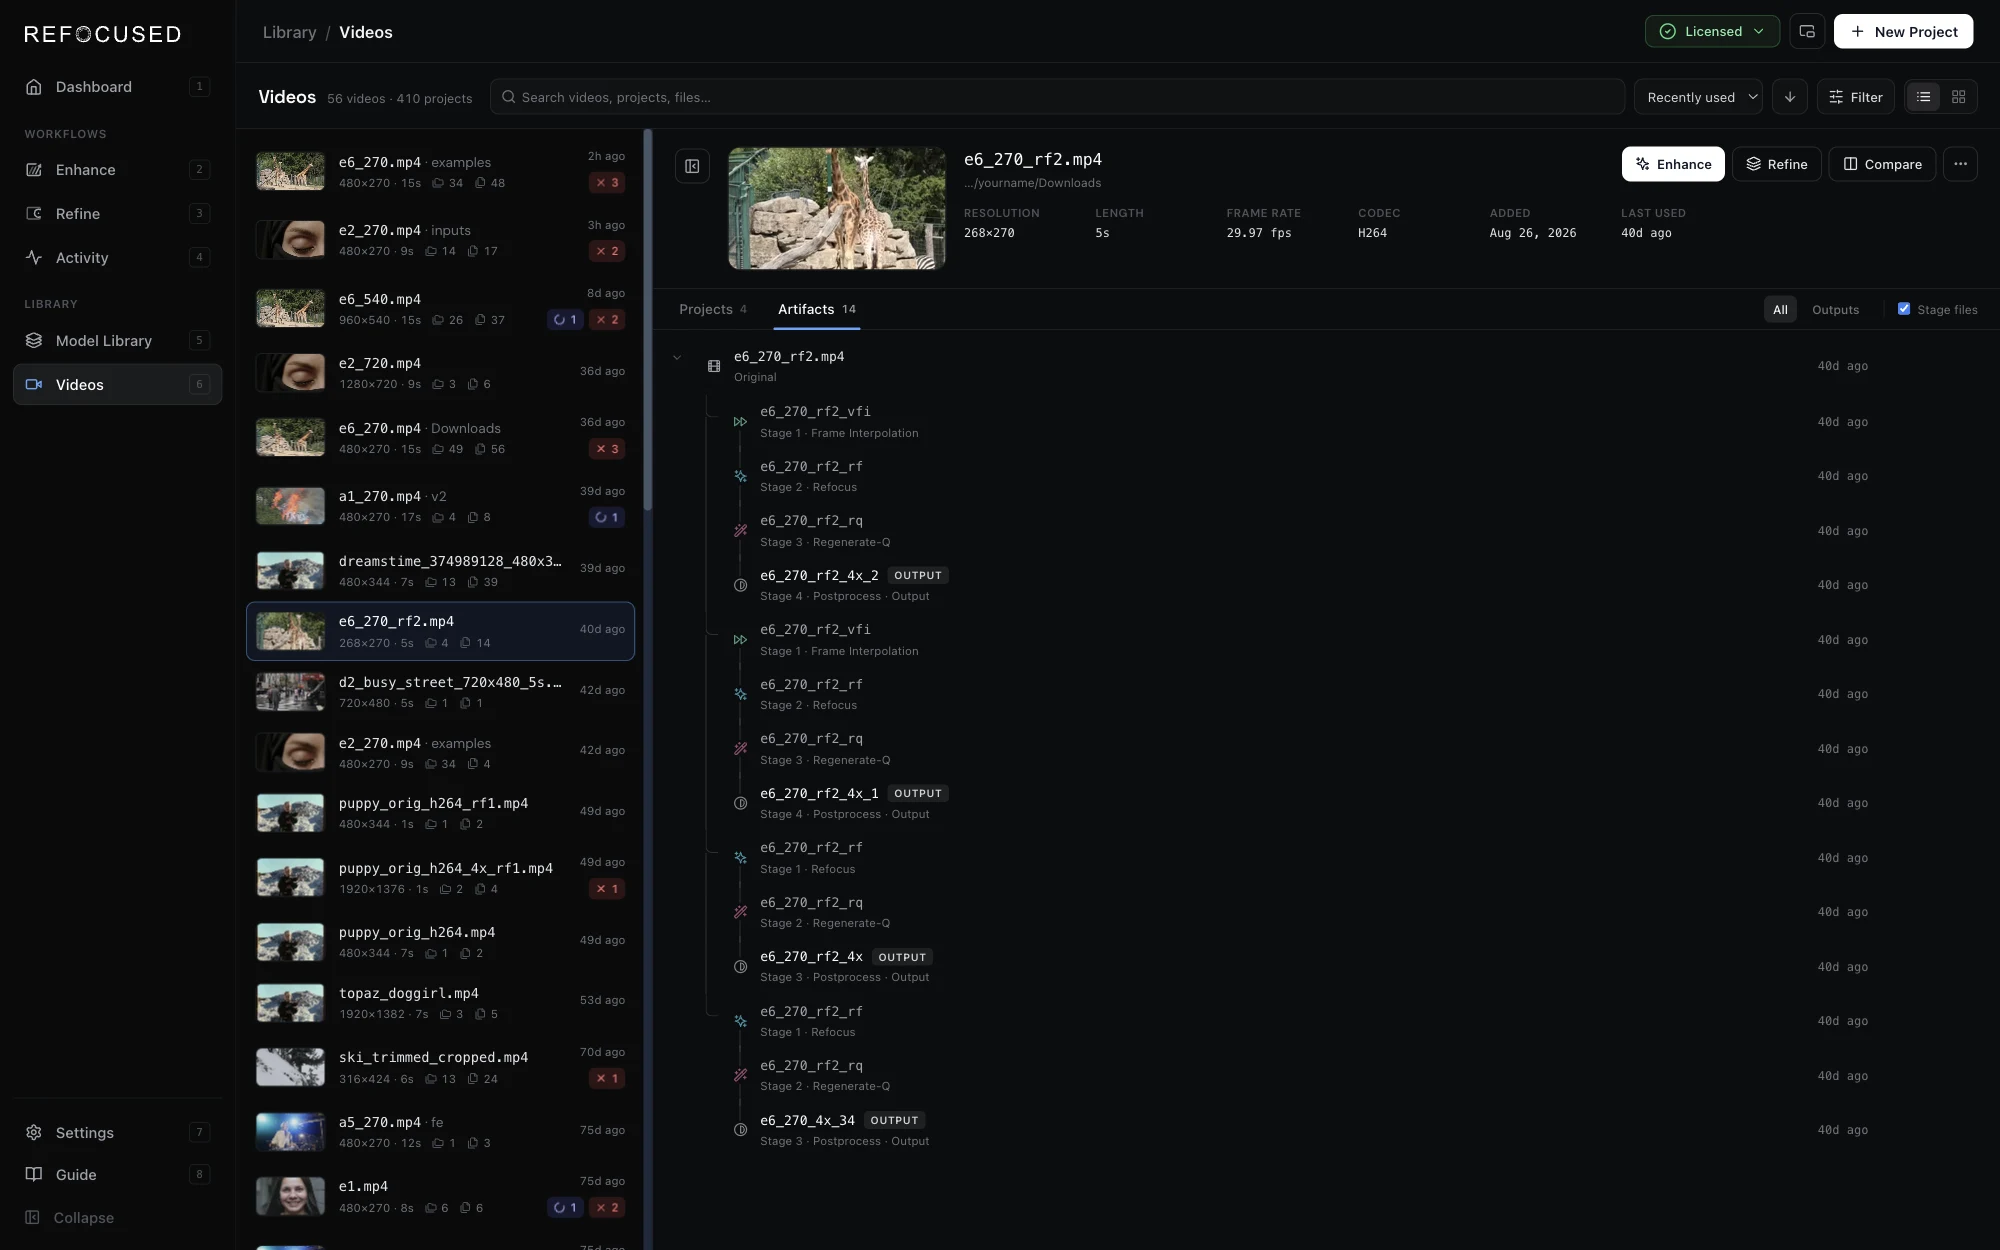The width and height of the screenshot is (2000, 1250).
Task: Click the output icon of e6_270_rf2_4x_2
Action: pyautogui.click(x=740, y=585)
